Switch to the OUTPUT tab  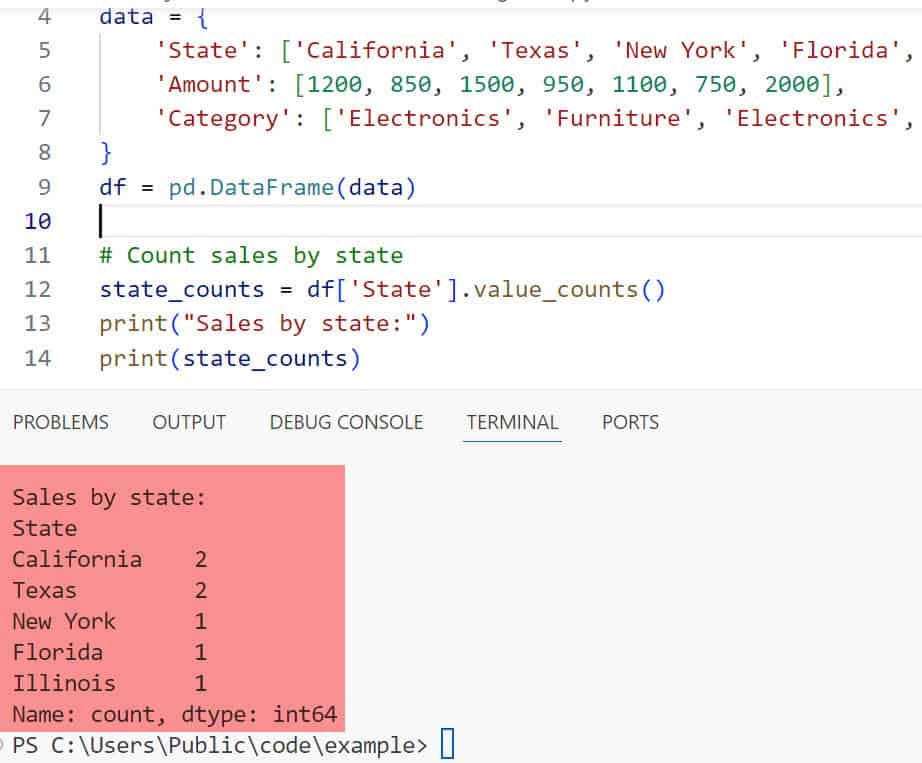(189, 422)
